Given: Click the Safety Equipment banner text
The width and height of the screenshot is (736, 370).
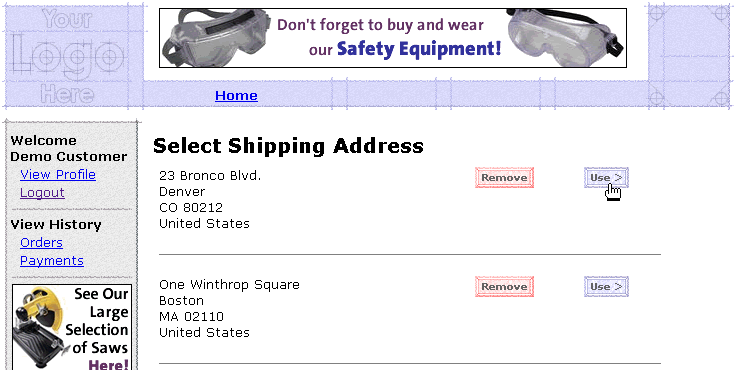Looking at the screenshot, I should 419,48.
